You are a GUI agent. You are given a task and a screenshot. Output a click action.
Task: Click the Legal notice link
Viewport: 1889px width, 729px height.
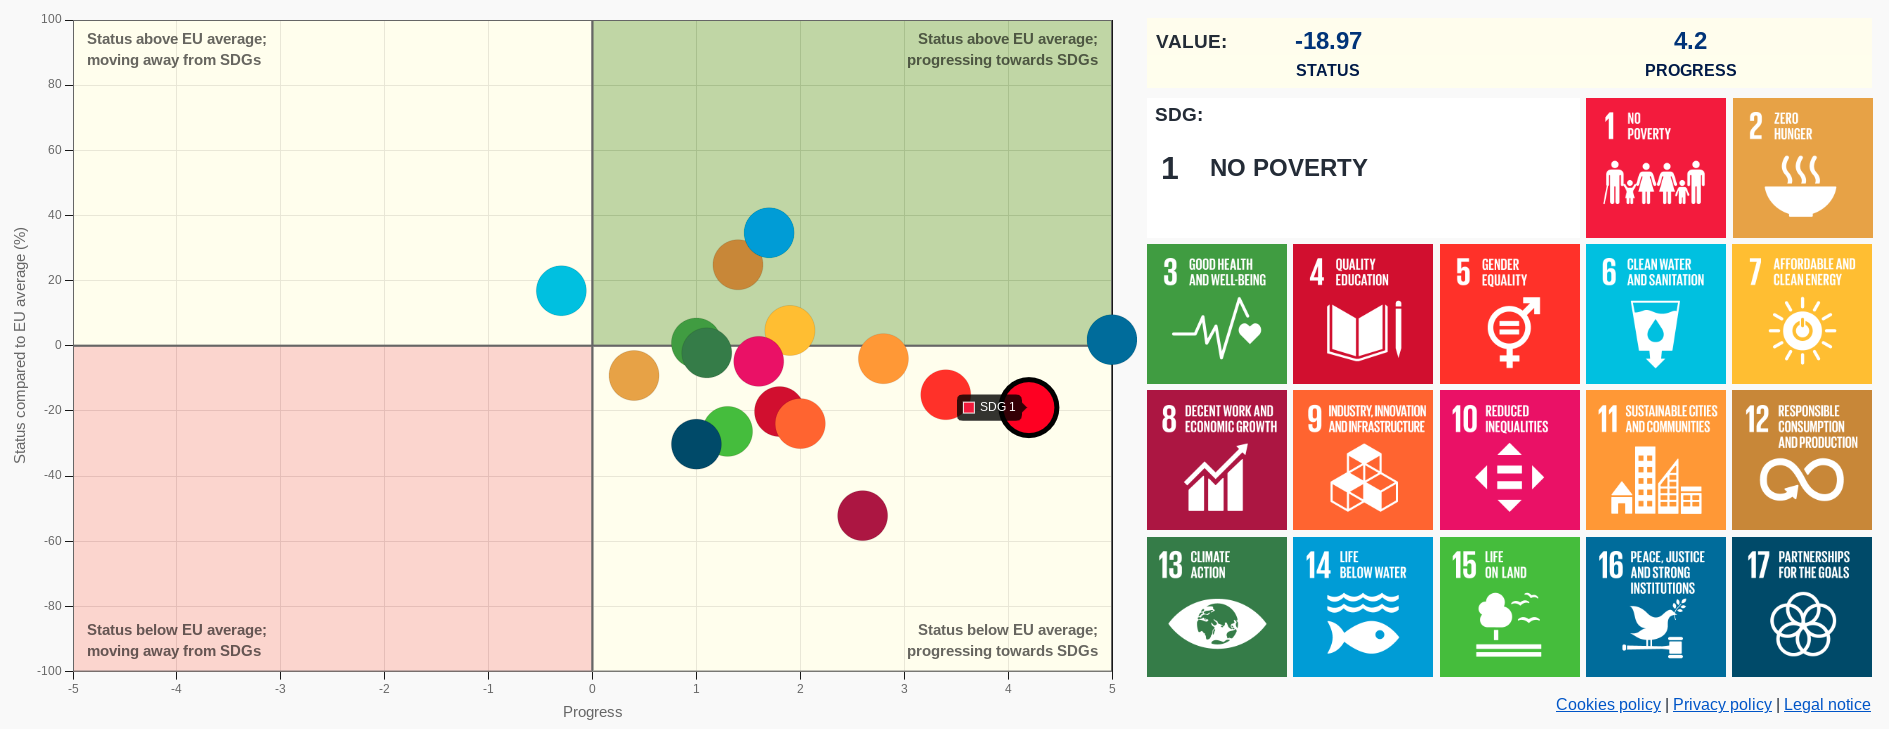point(1826,705)
